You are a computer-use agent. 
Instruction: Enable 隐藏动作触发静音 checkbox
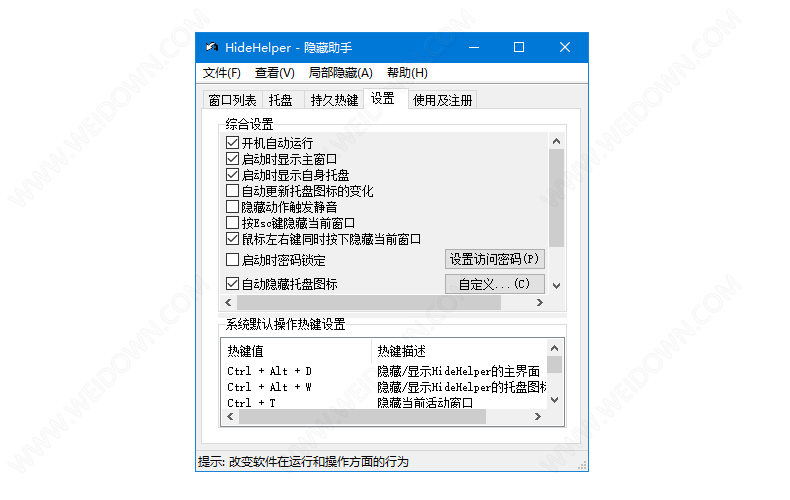pos(232,207)
